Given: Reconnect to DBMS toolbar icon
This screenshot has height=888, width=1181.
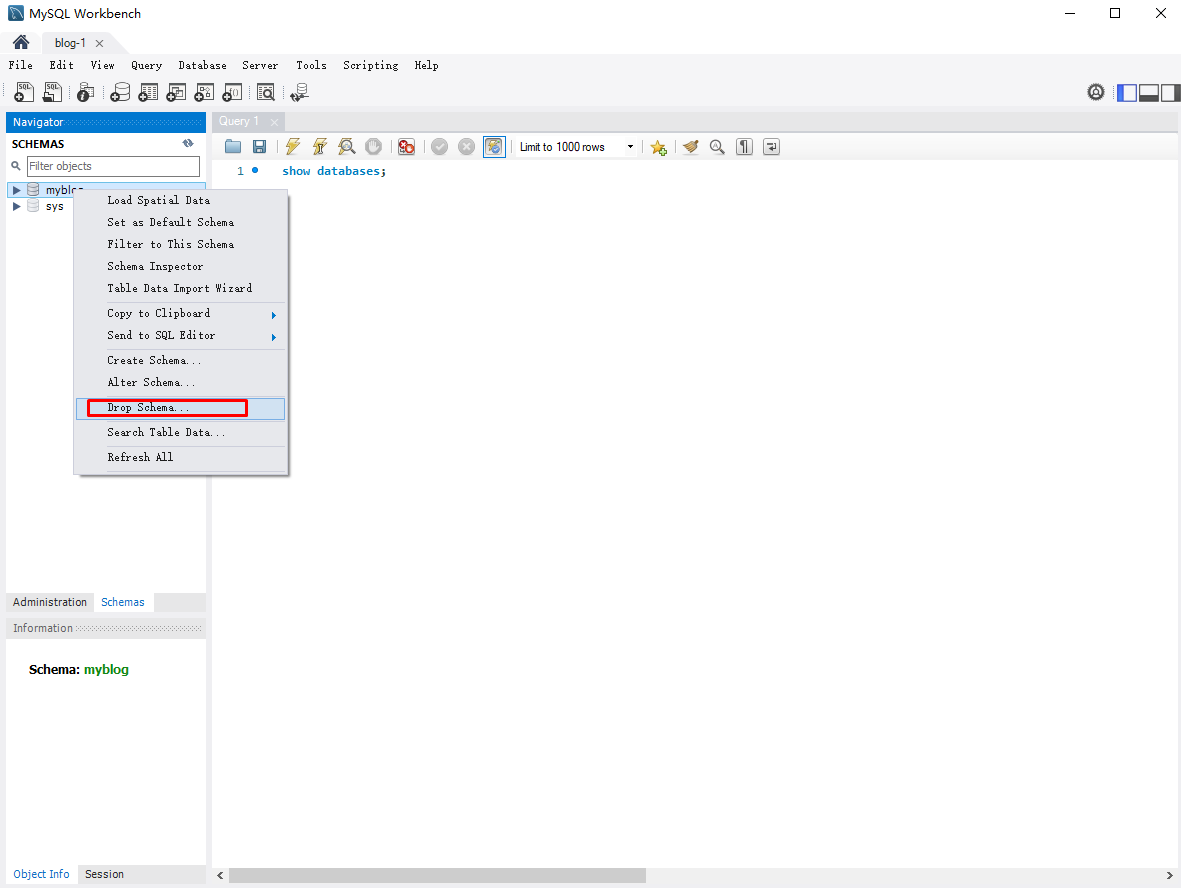Looking at the screenshot, I should click(x=300, y=93).
